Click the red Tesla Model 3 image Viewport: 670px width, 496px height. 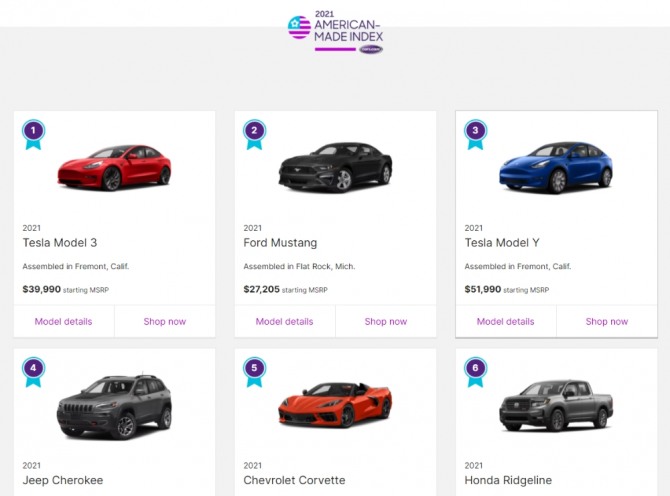(x=114, y=168)
